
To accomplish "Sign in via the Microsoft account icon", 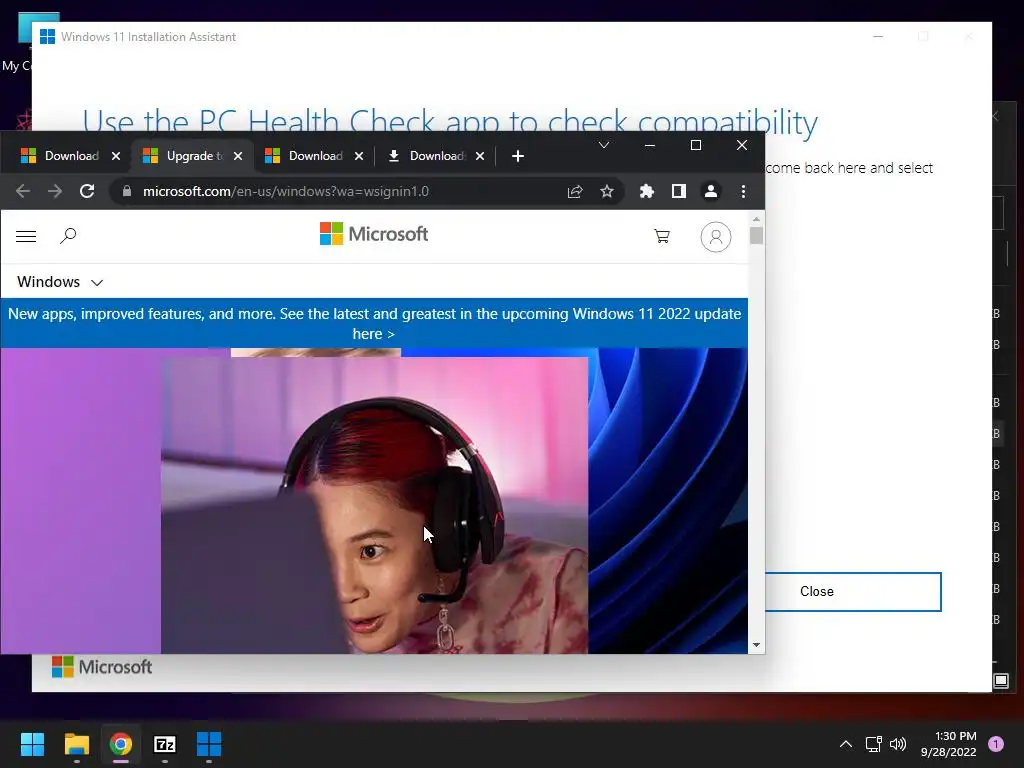I will tap(716, 237).
